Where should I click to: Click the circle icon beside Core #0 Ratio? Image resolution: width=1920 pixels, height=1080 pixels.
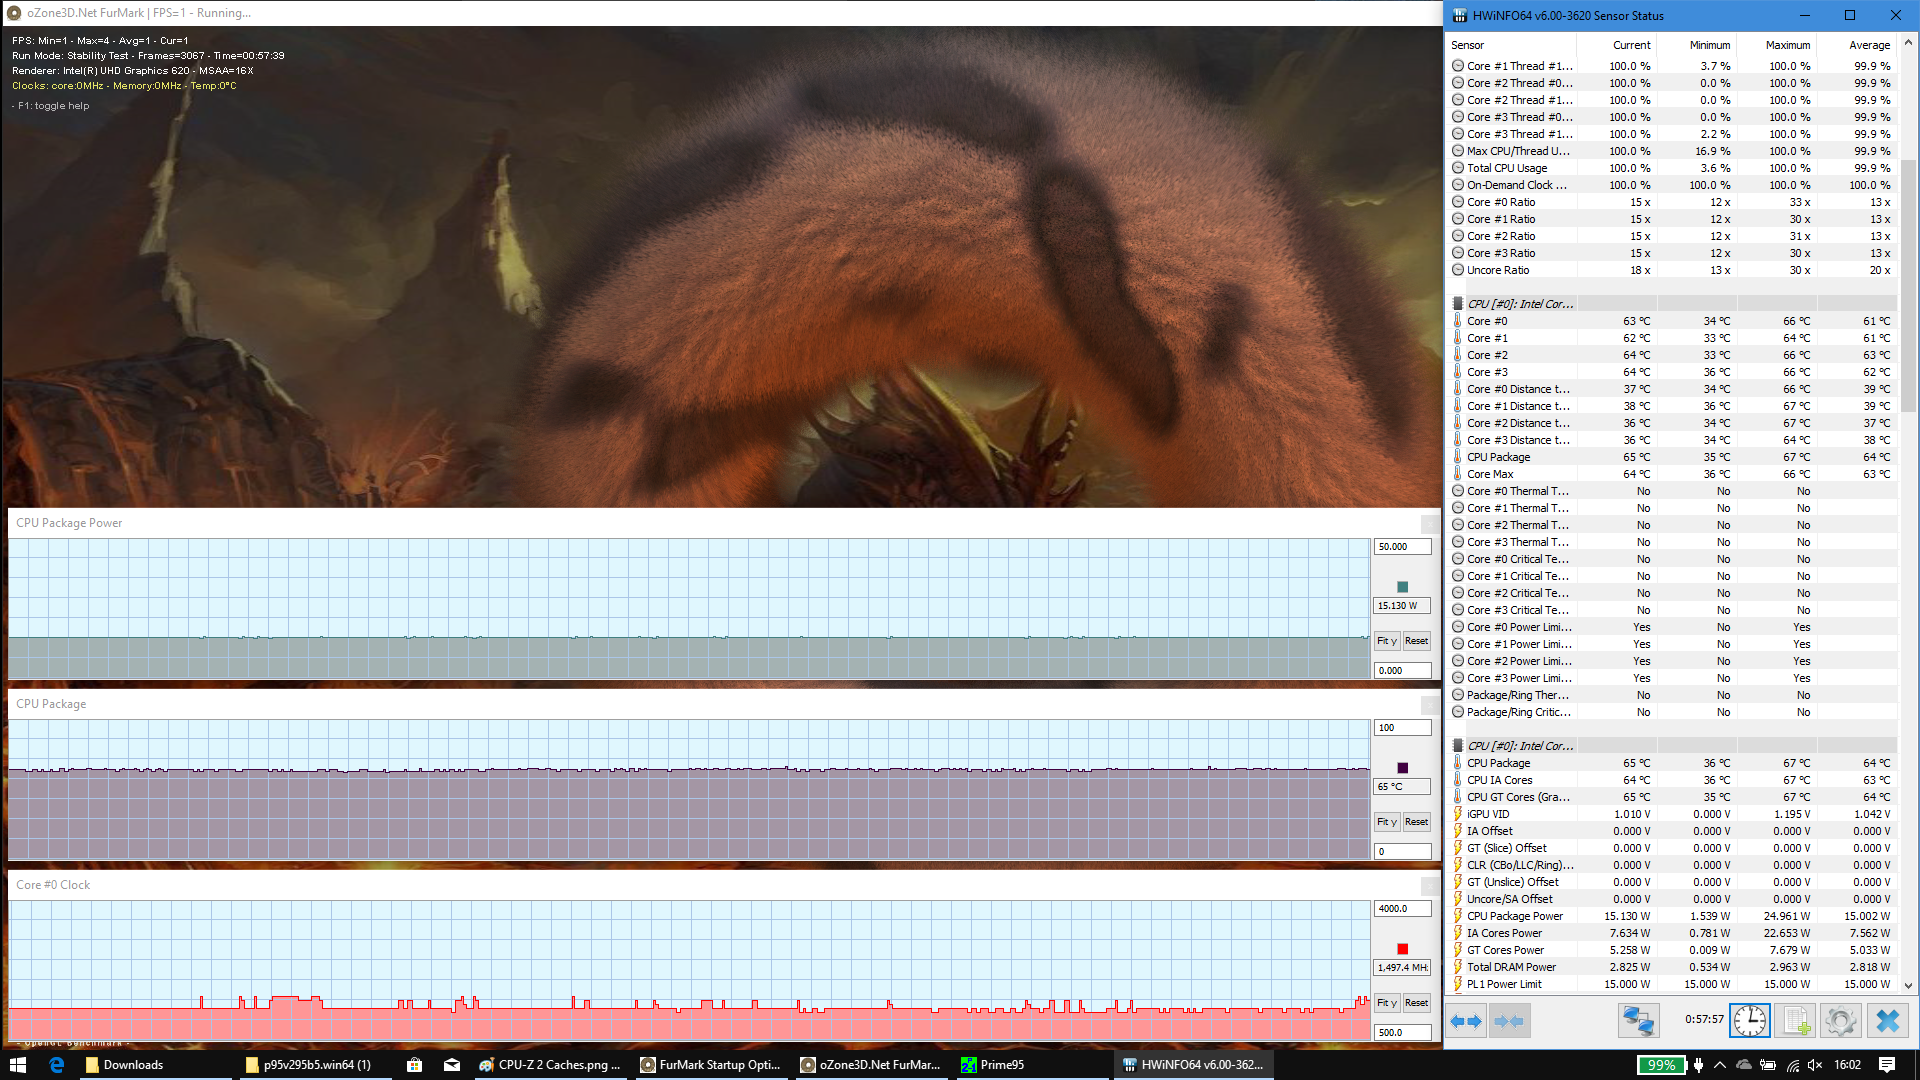tap(1458, 202)
